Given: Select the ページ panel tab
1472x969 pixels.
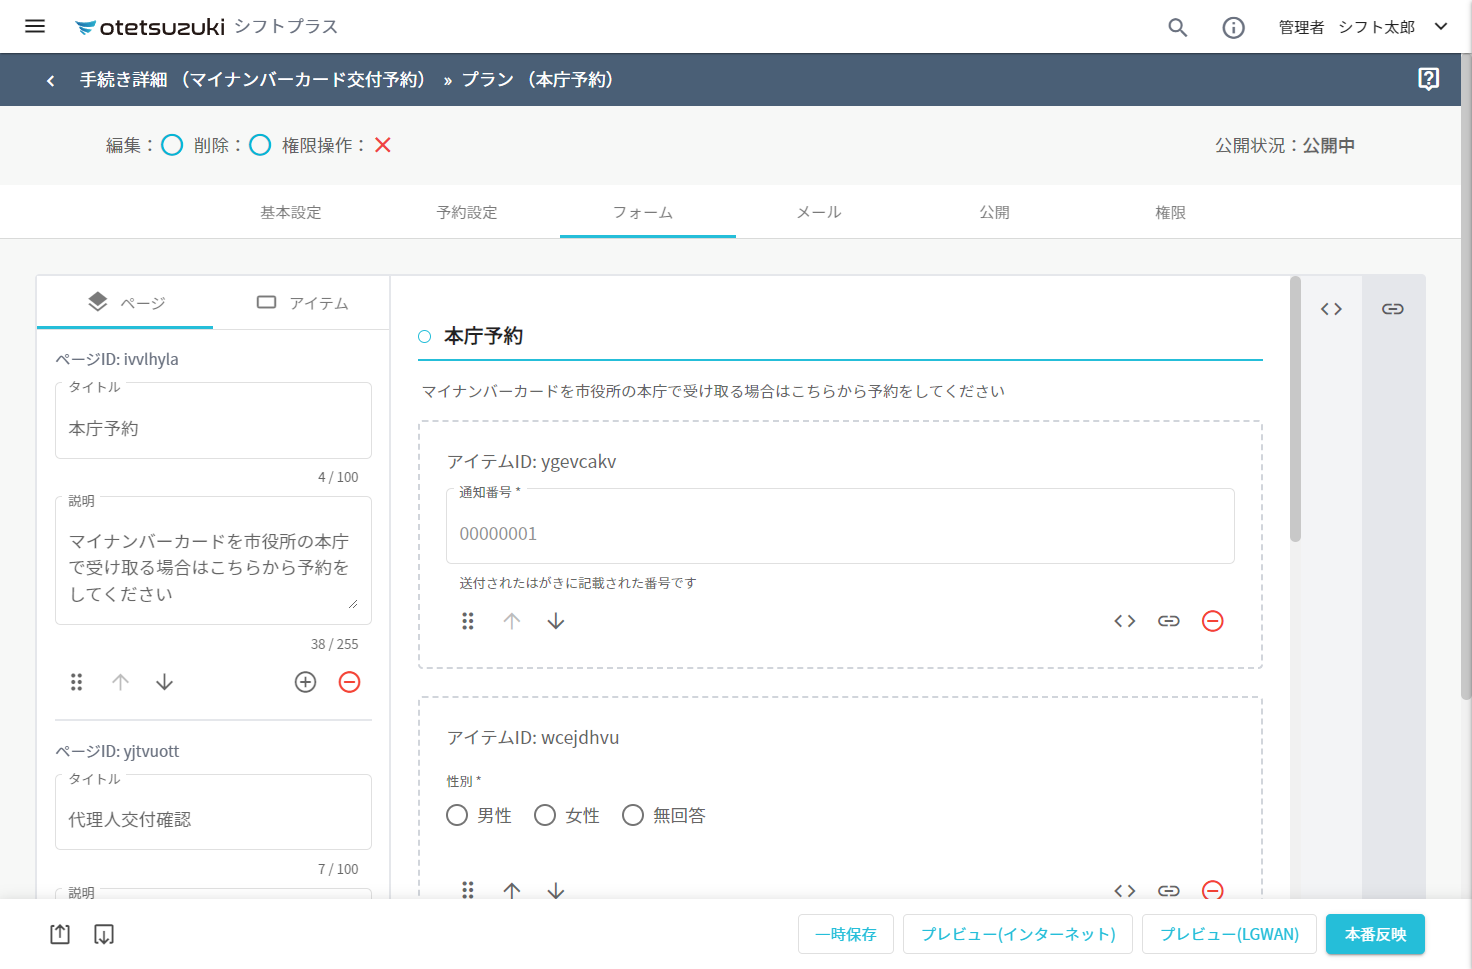Looking at the screenshot, I should click(125, 302).
